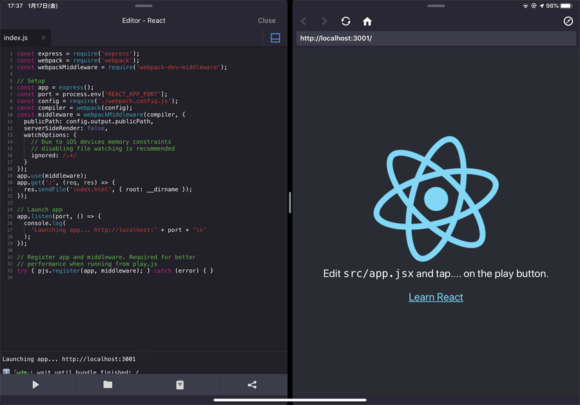Image resolution: width=580 pixels, height=405 pixels.
Task: Tap the '// Launch app' comment
Action: [x=40, y=209]
